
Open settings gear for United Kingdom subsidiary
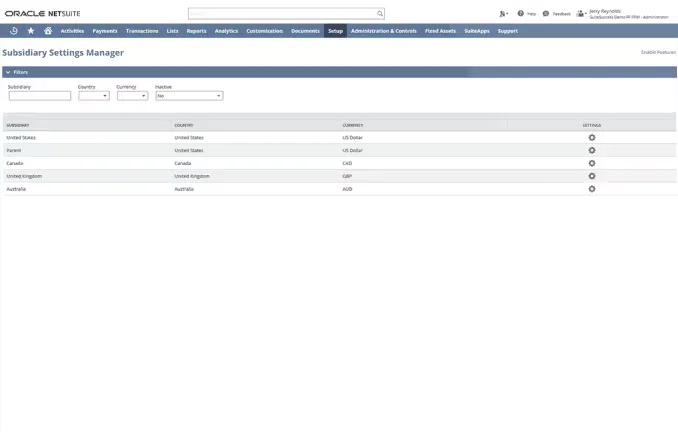coord(592,176)
